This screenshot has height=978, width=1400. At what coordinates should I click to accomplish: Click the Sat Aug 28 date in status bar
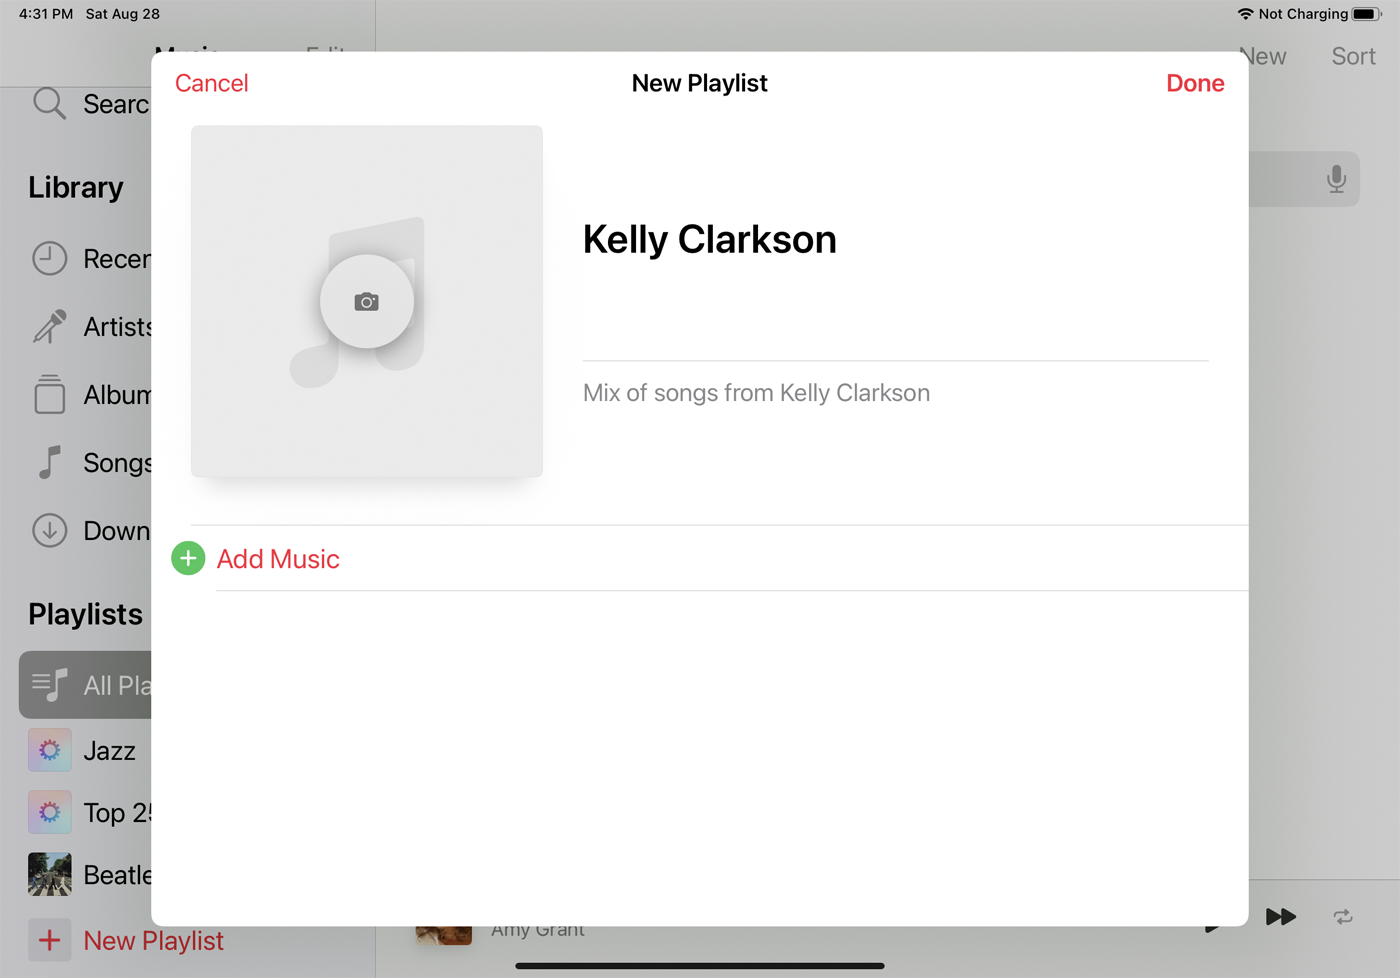coord(123,14)
